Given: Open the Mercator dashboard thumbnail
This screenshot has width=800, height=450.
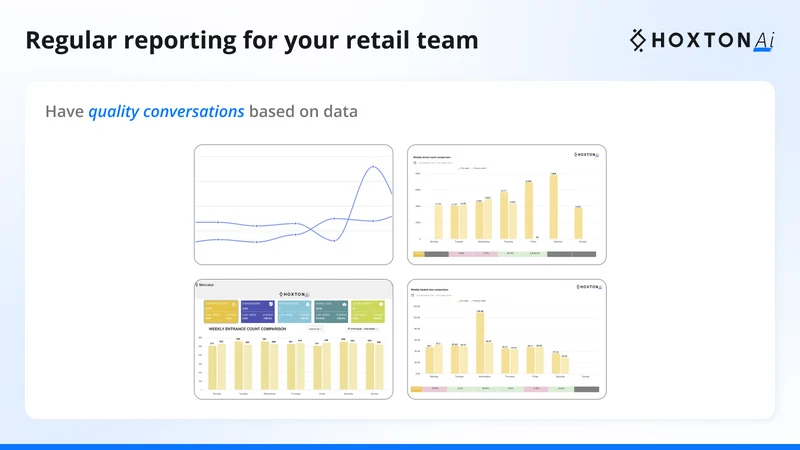Looking at the screenshot, I should 293,339.
